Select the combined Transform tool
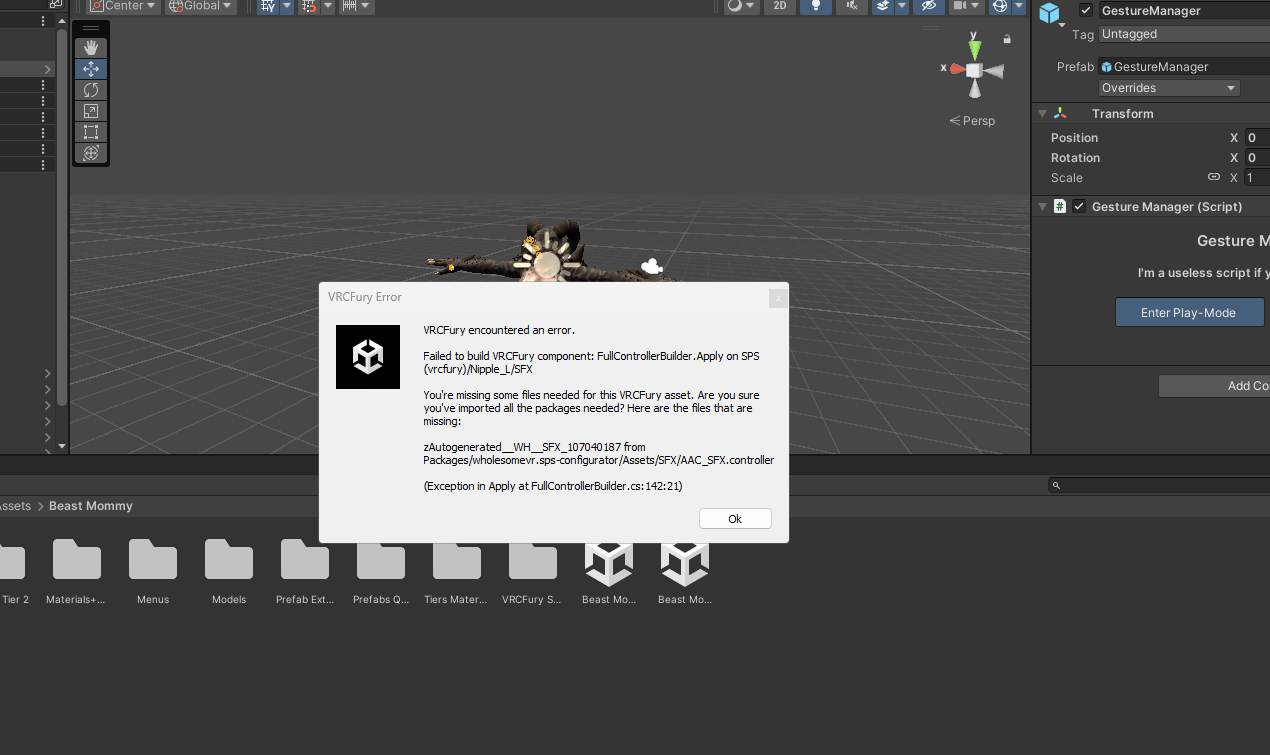This screenshot has width=1270, height=755. [91, 153]
